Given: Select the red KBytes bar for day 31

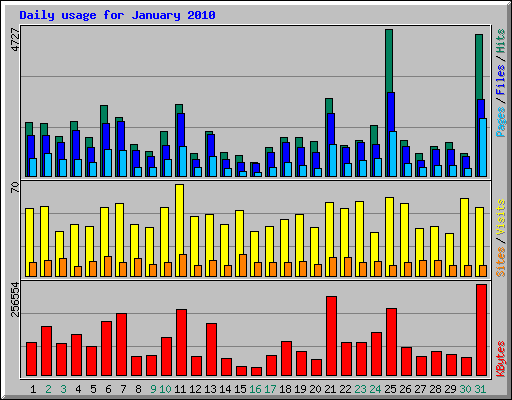Looking at the screenshot, I should tap(481, 330).
